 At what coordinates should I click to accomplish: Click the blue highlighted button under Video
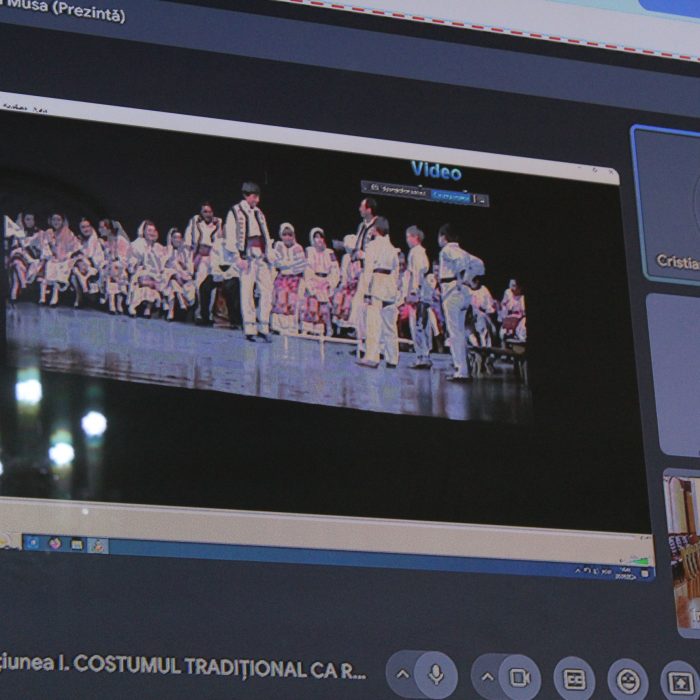451,196
